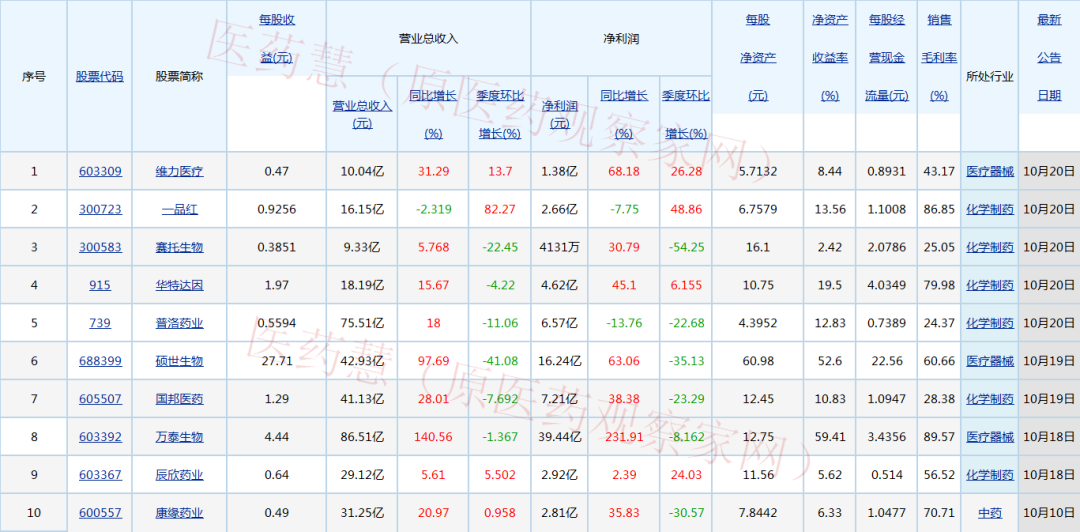Select 4131万 net profit cell
The height and width of the screenshot is (532, 1080).
point(559,247)
